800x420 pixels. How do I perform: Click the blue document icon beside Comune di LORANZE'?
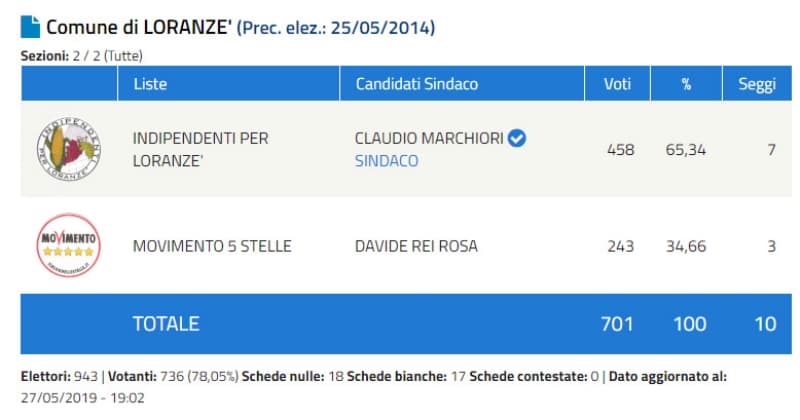(x=31, y=27)
